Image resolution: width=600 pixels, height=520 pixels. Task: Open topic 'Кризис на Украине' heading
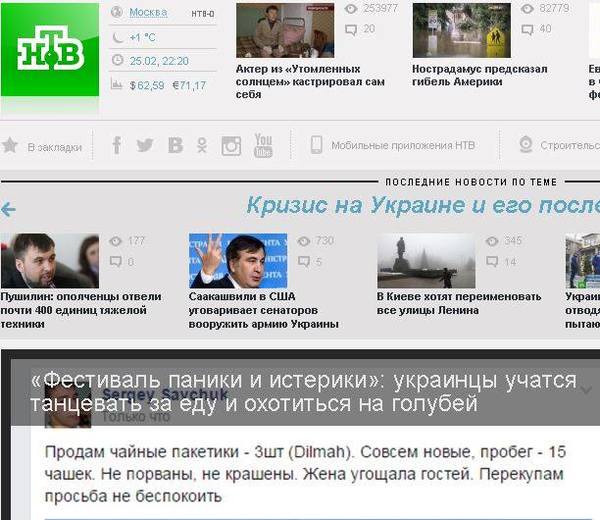[x=423, y=205]
